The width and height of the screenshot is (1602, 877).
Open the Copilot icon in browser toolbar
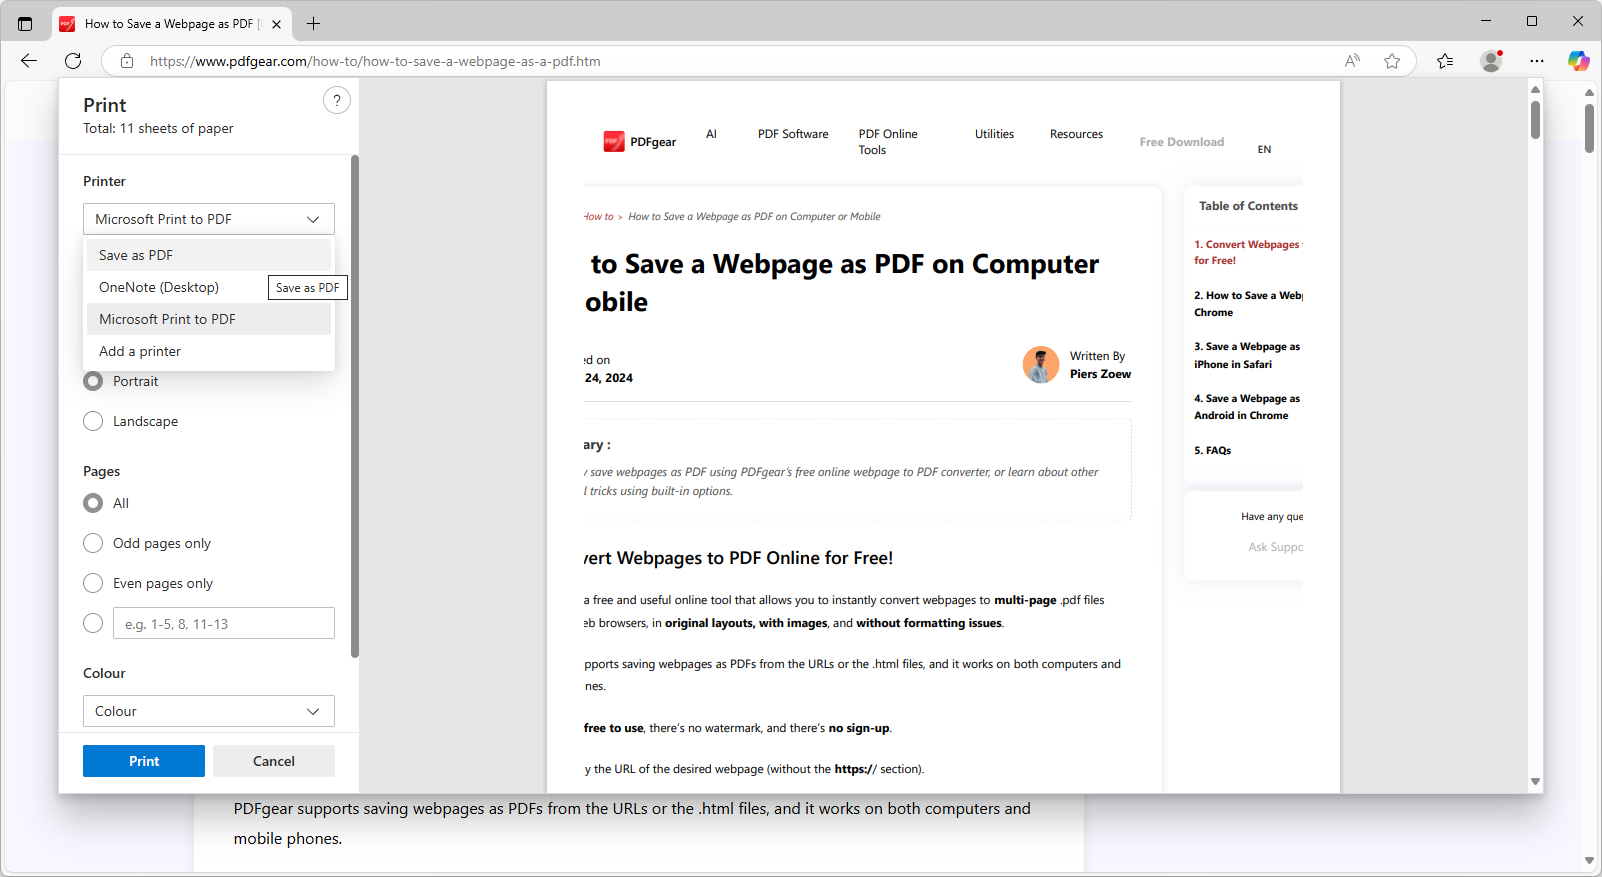[x=1578, y=61]
